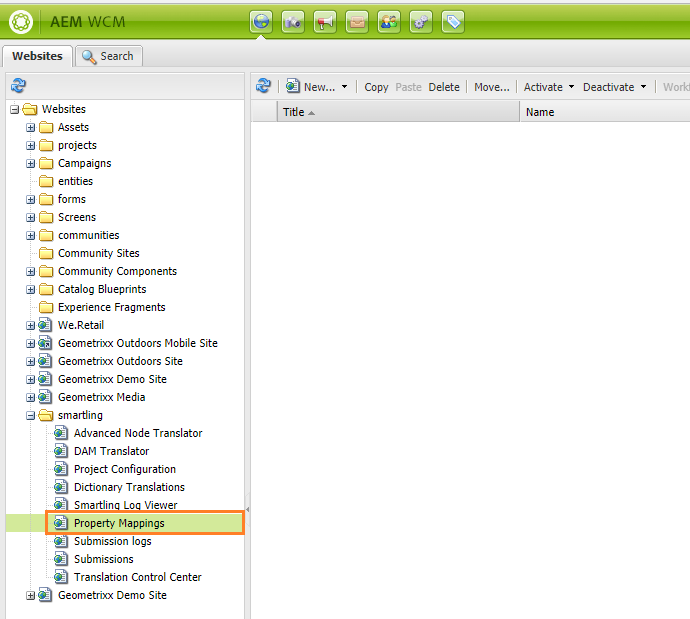Open the Tagging label icon

click(x=453, y=22)
